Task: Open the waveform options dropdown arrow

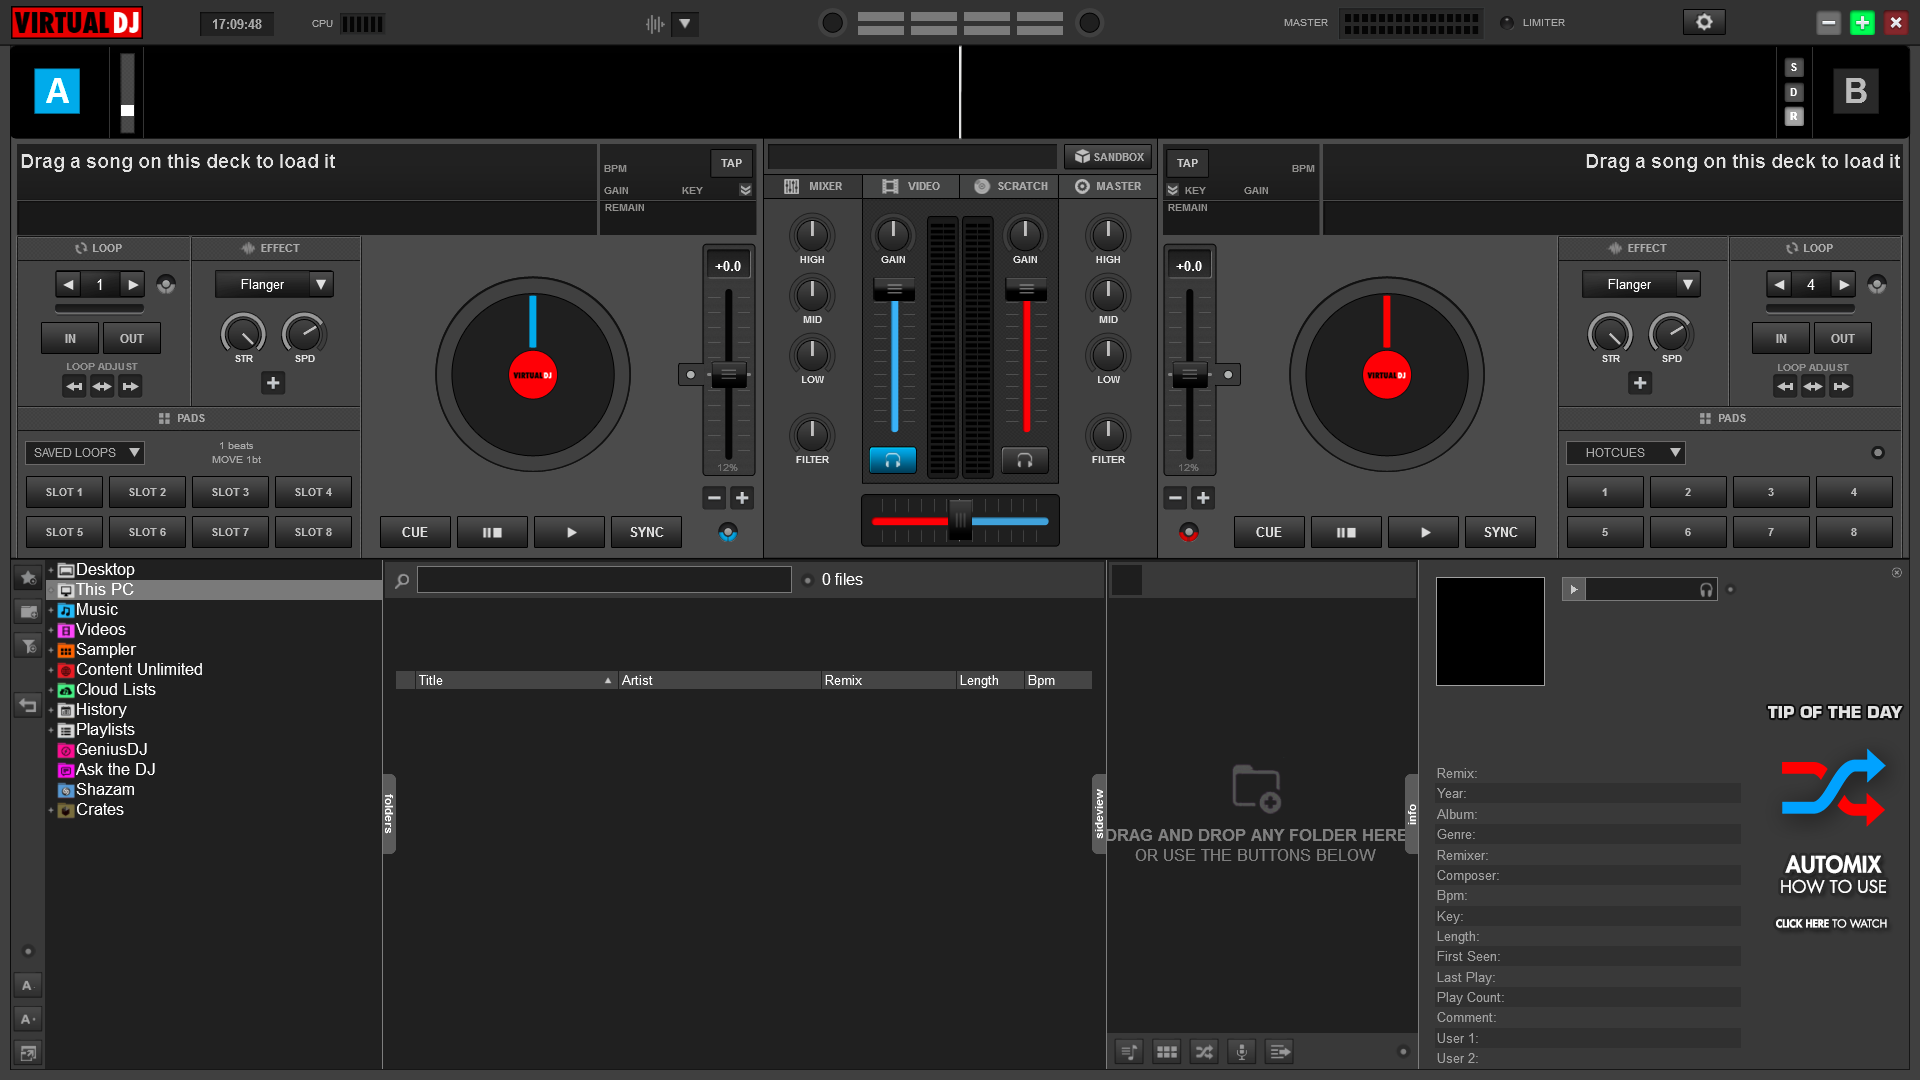Action: point(685,23)
